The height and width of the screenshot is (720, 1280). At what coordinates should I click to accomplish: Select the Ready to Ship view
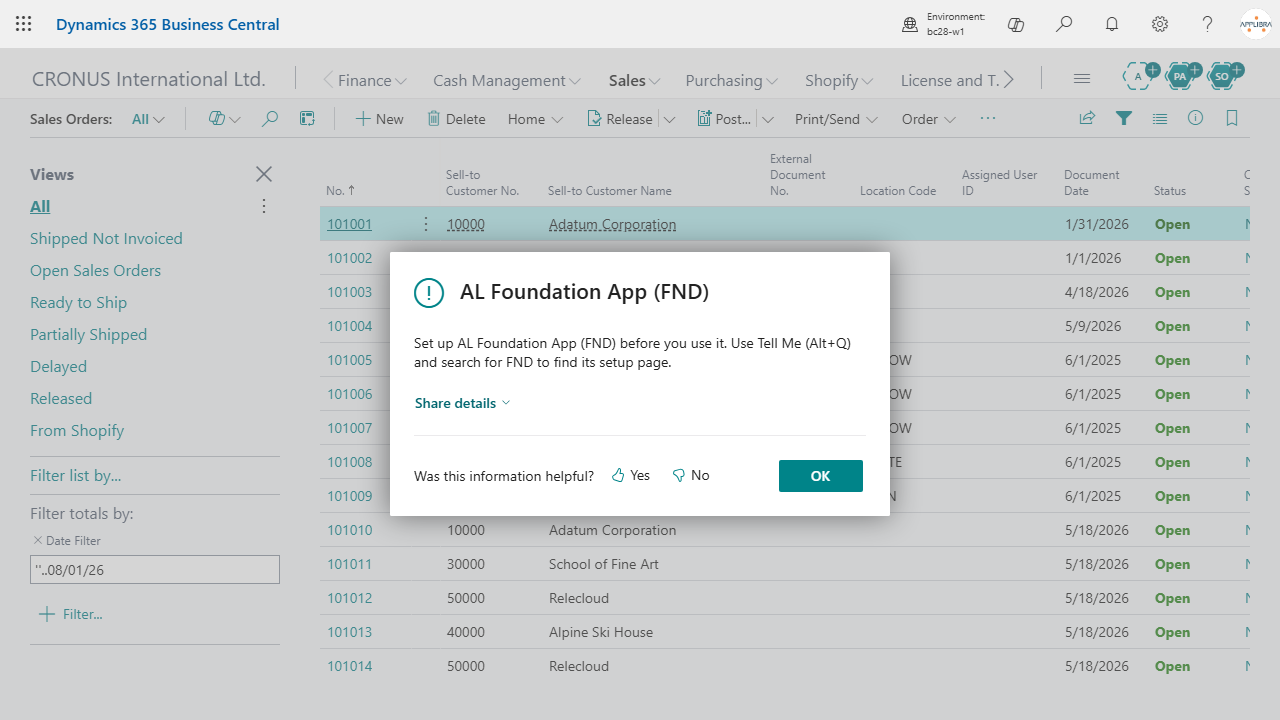(78, 302)
